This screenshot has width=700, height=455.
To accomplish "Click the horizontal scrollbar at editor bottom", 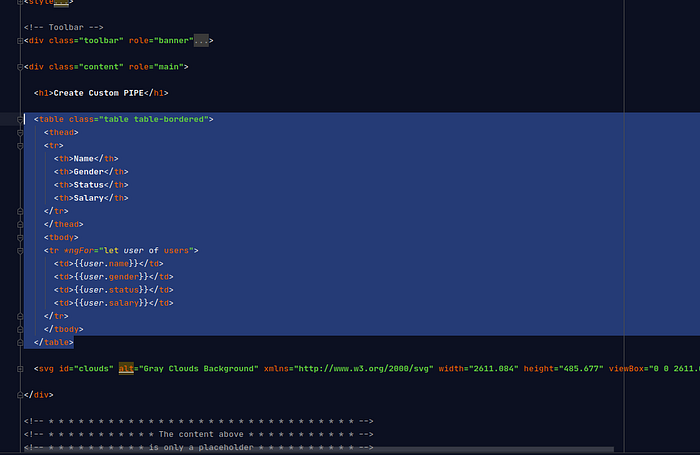I will (319, 450).
